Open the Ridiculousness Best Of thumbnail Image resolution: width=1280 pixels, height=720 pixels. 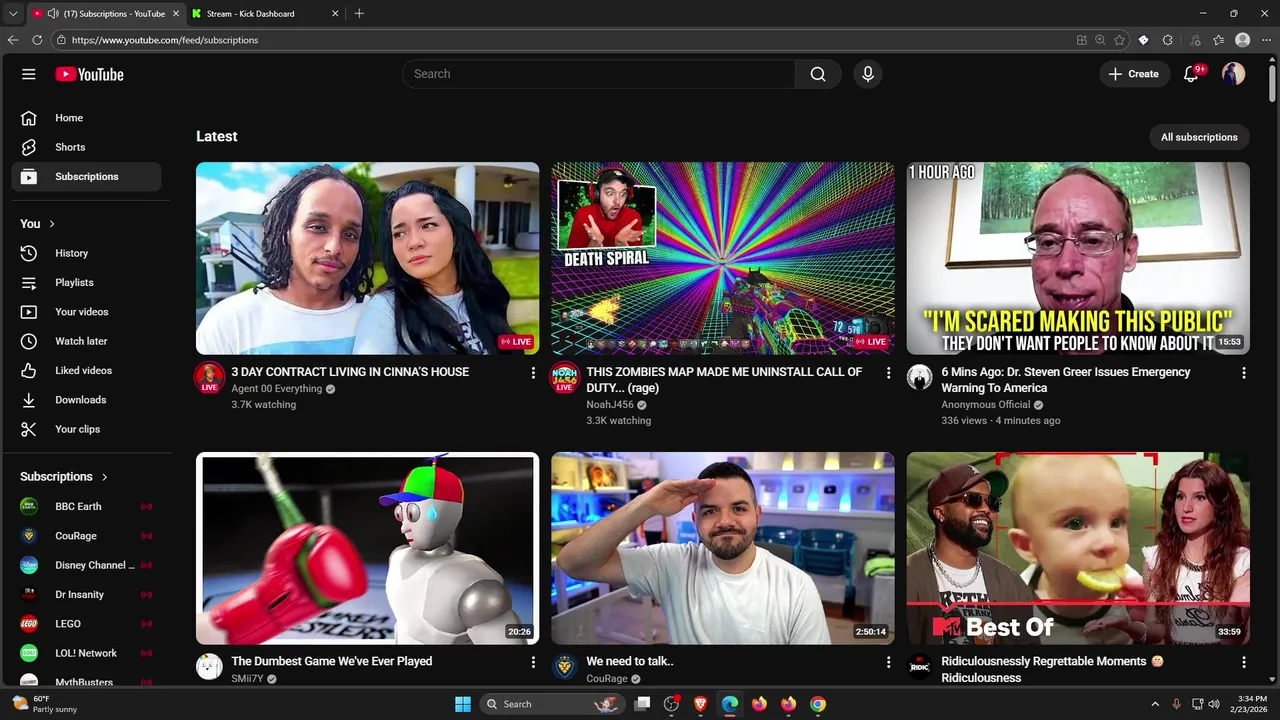click(x=1078, y=548)
